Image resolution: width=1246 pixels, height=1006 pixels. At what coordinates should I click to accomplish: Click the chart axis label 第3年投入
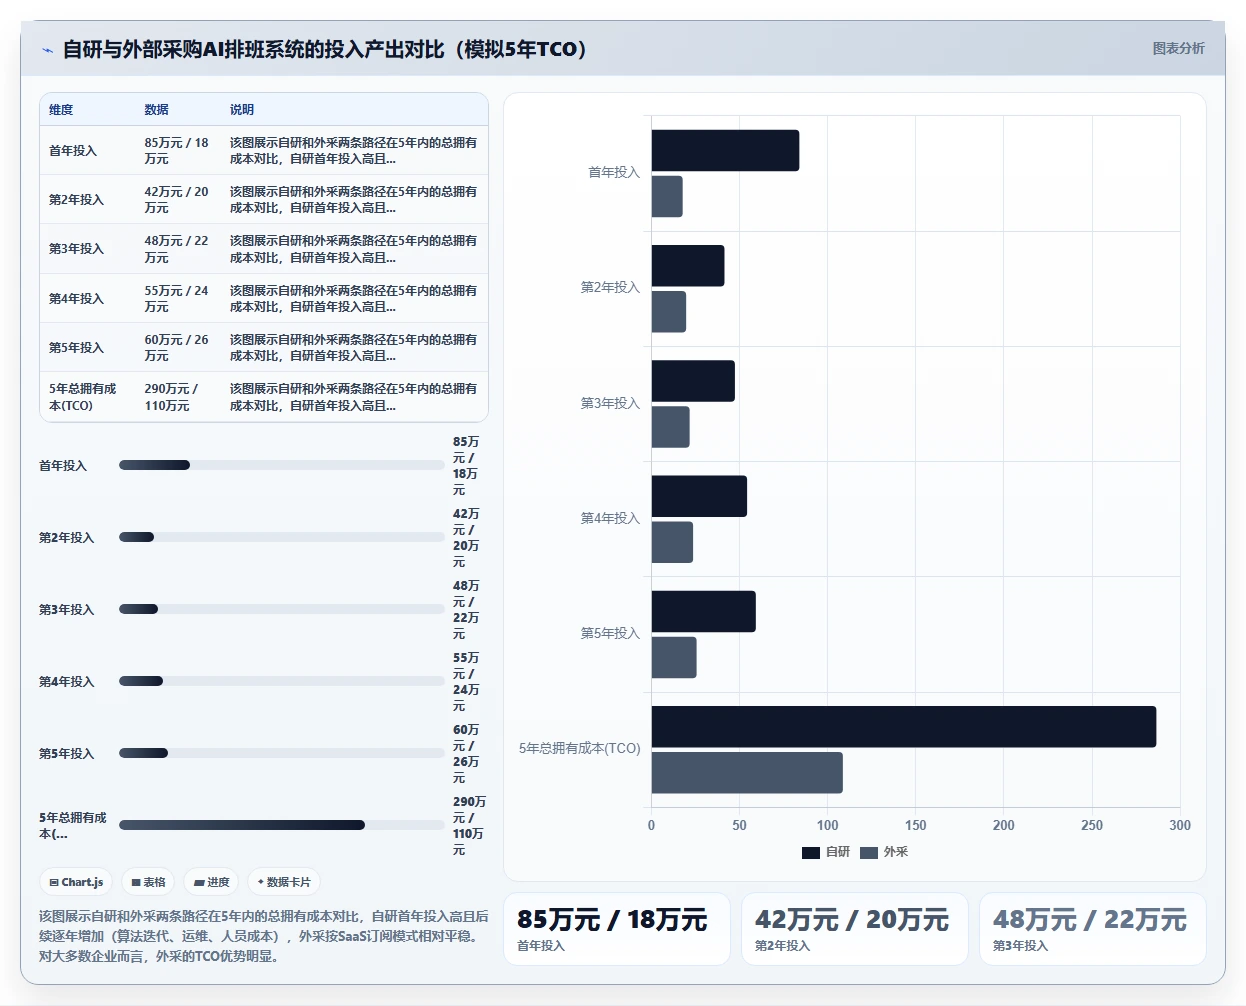pos(610,403)
